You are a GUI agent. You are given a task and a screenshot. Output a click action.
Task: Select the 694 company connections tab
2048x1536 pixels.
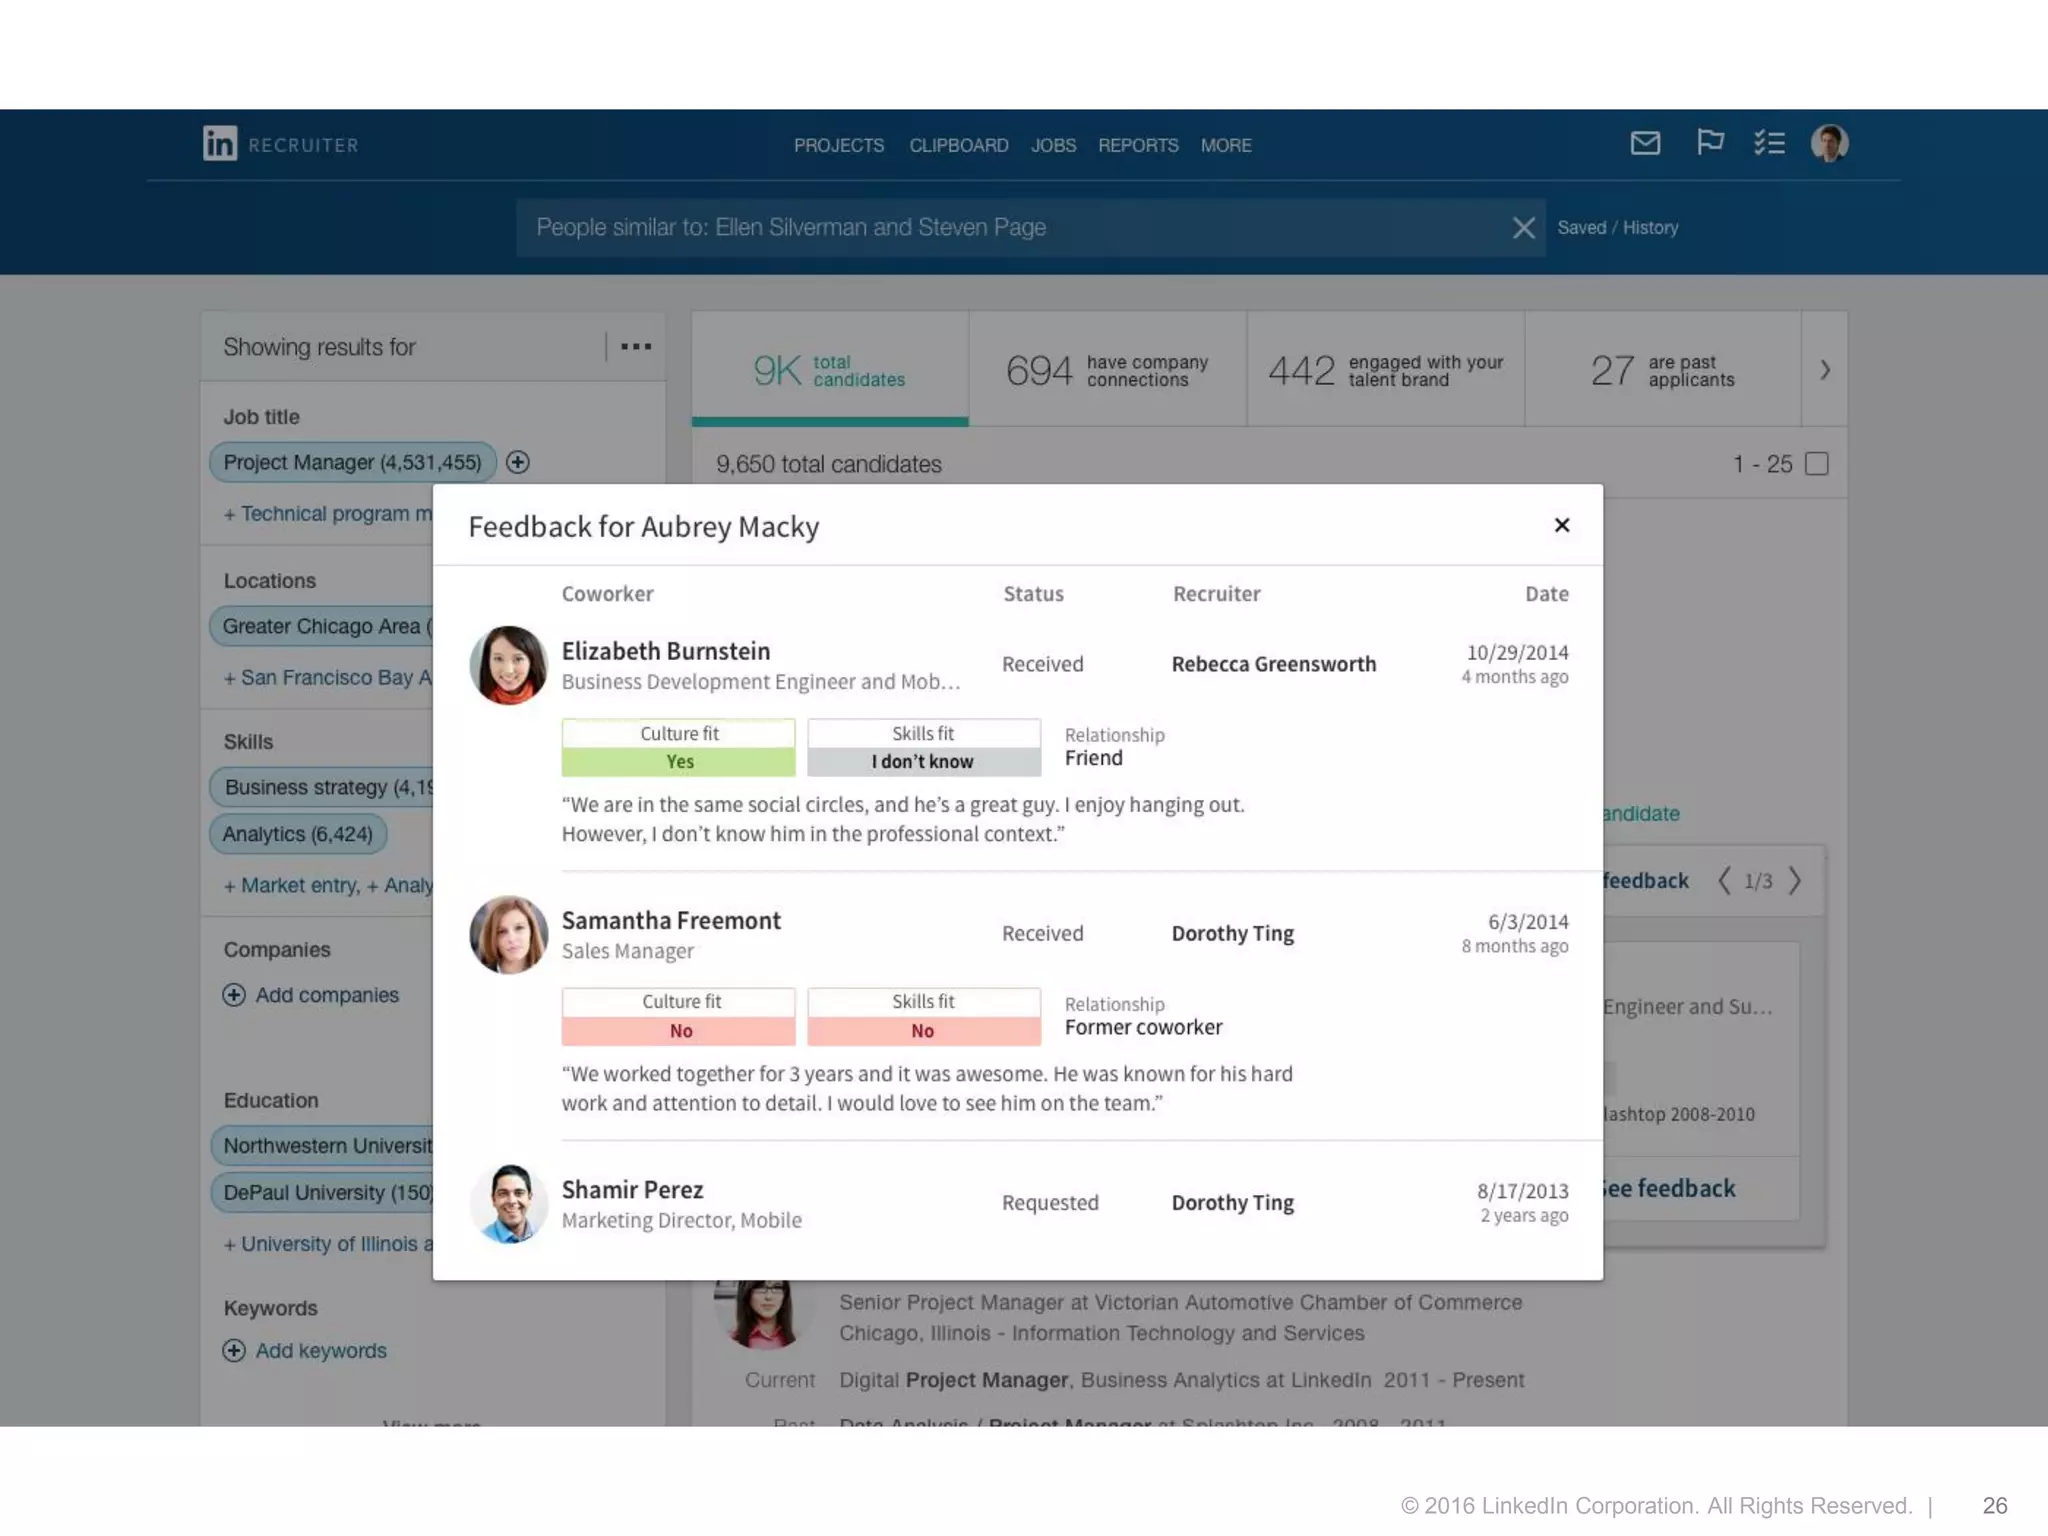click(1107, 370)
